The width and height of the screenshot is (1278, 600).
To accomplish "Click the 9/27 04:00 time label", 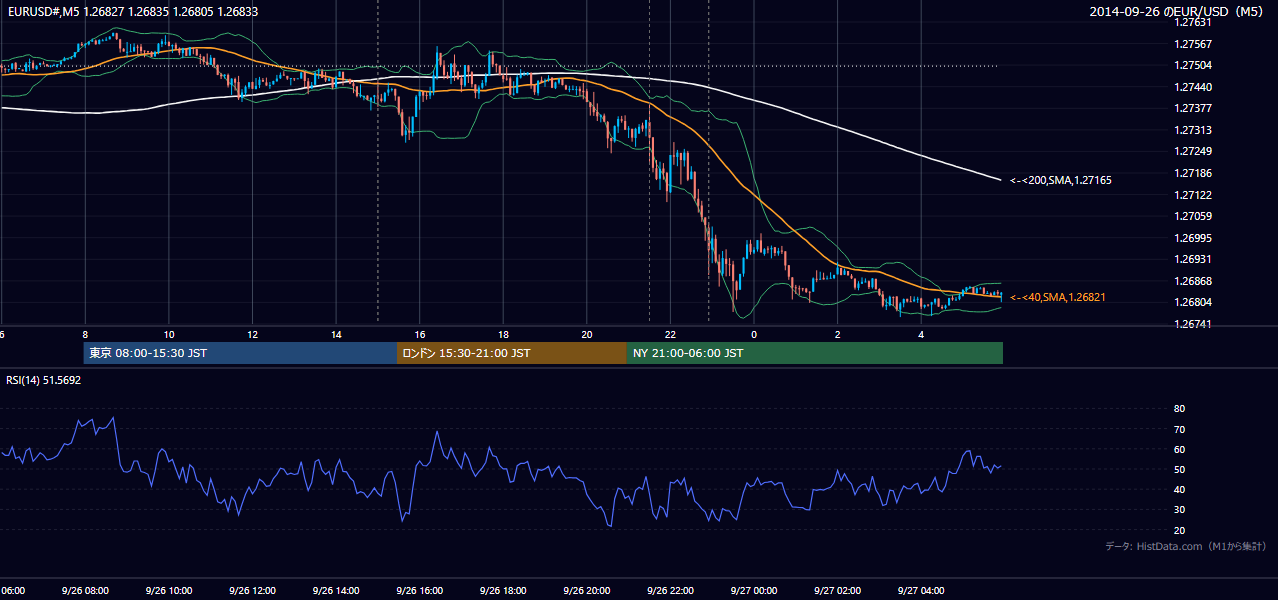I will 921,590.
